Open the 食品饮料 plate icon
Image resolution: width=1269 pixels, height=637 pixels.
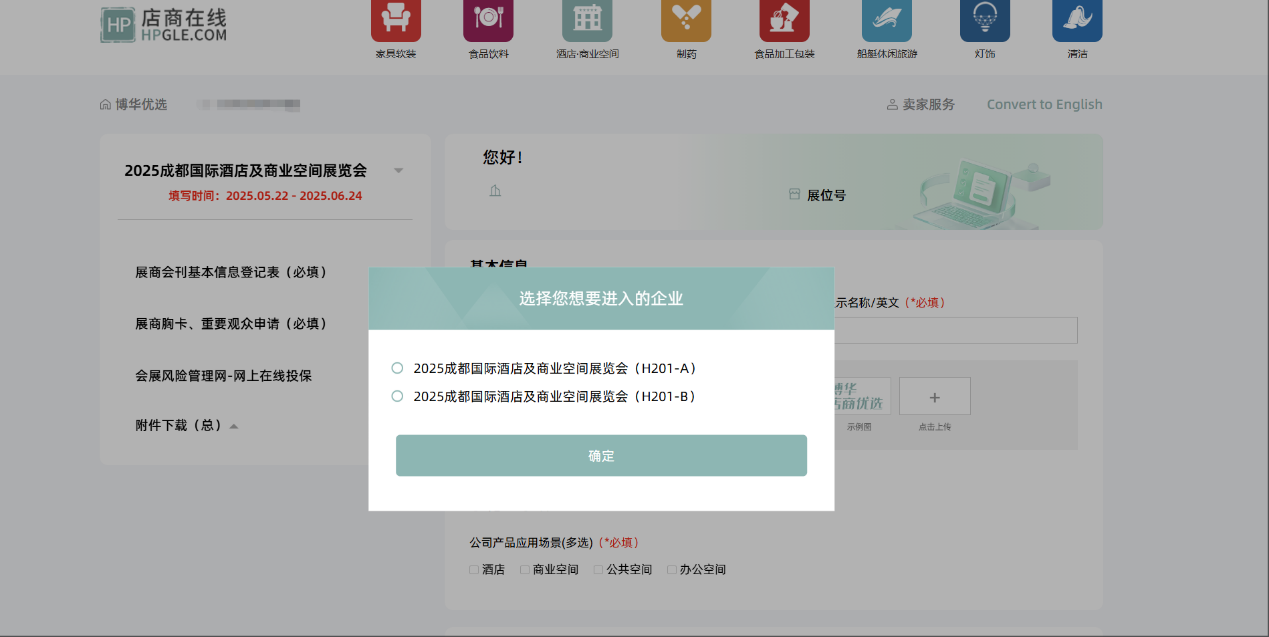click(488, 20)
